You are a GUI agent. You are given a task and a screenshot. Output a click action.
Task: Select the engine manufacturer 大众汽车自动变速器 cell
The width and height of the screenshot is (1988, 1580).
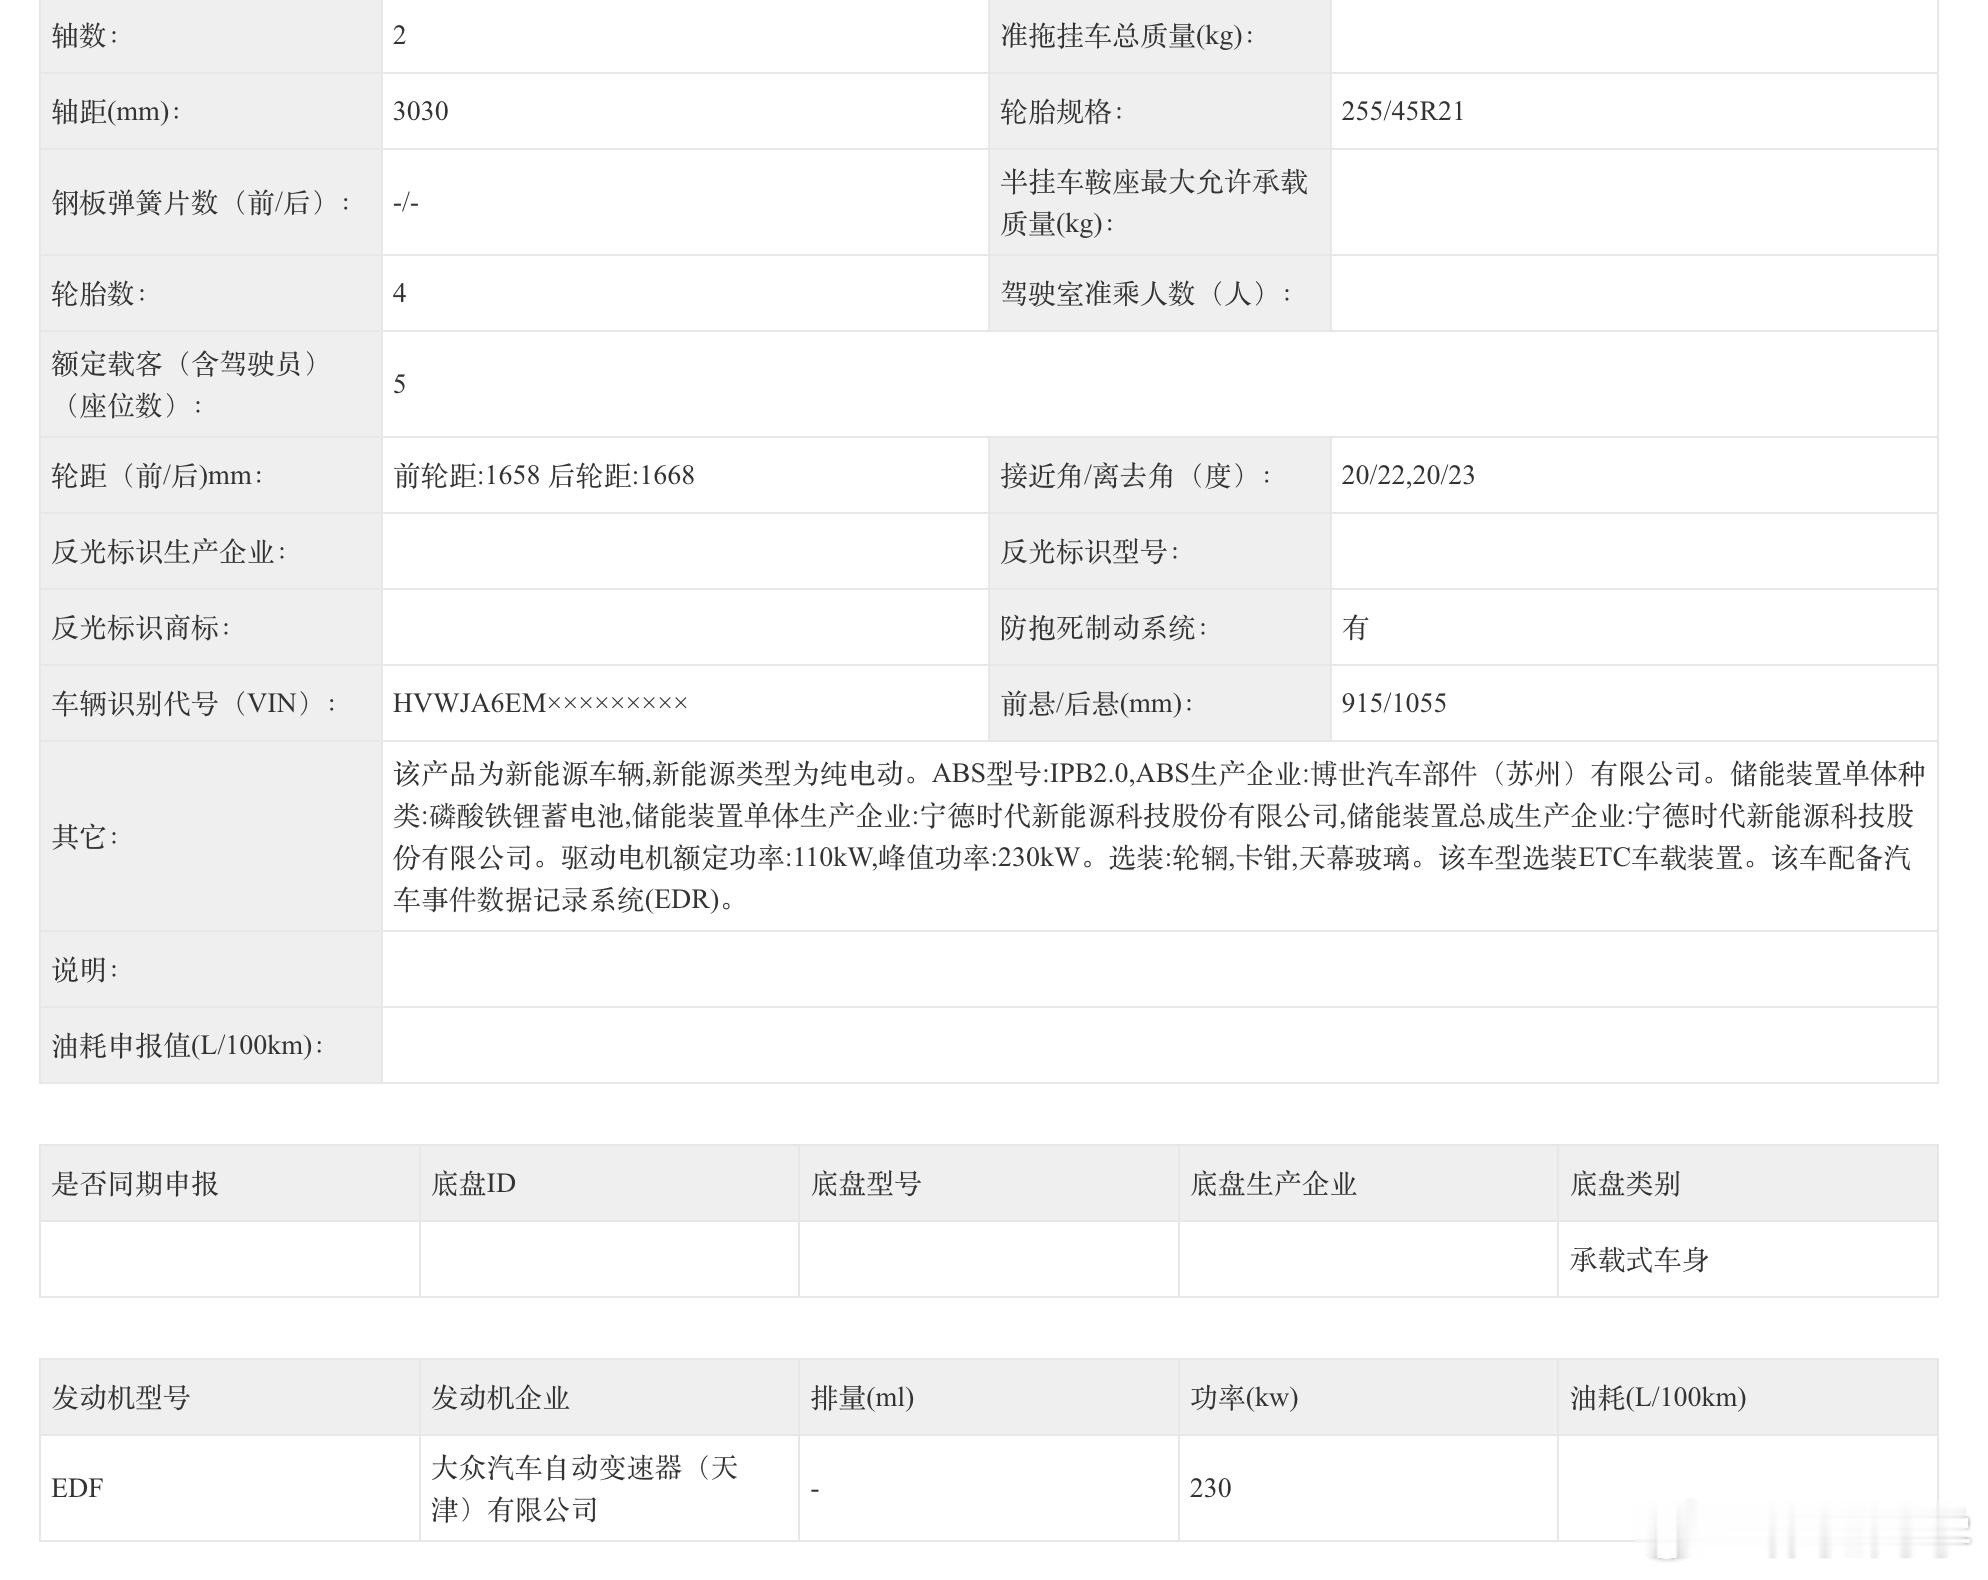584,1488
